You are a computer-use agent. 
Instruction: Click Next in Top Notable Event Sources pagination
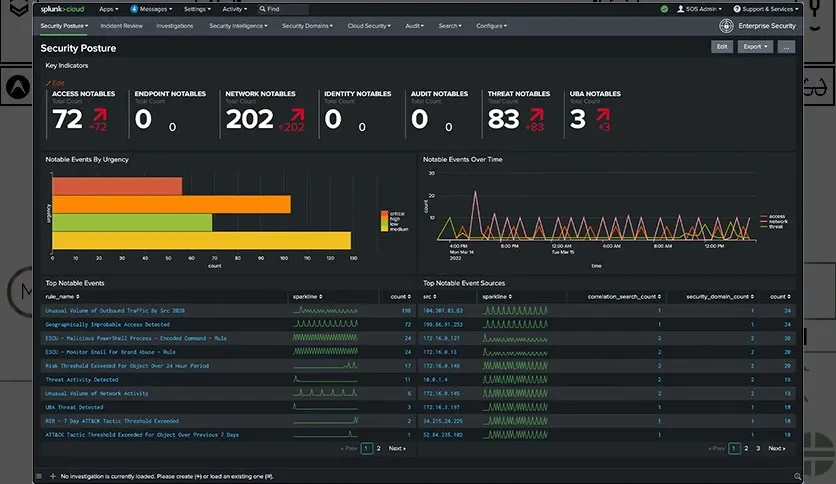(x=777, y=449)
